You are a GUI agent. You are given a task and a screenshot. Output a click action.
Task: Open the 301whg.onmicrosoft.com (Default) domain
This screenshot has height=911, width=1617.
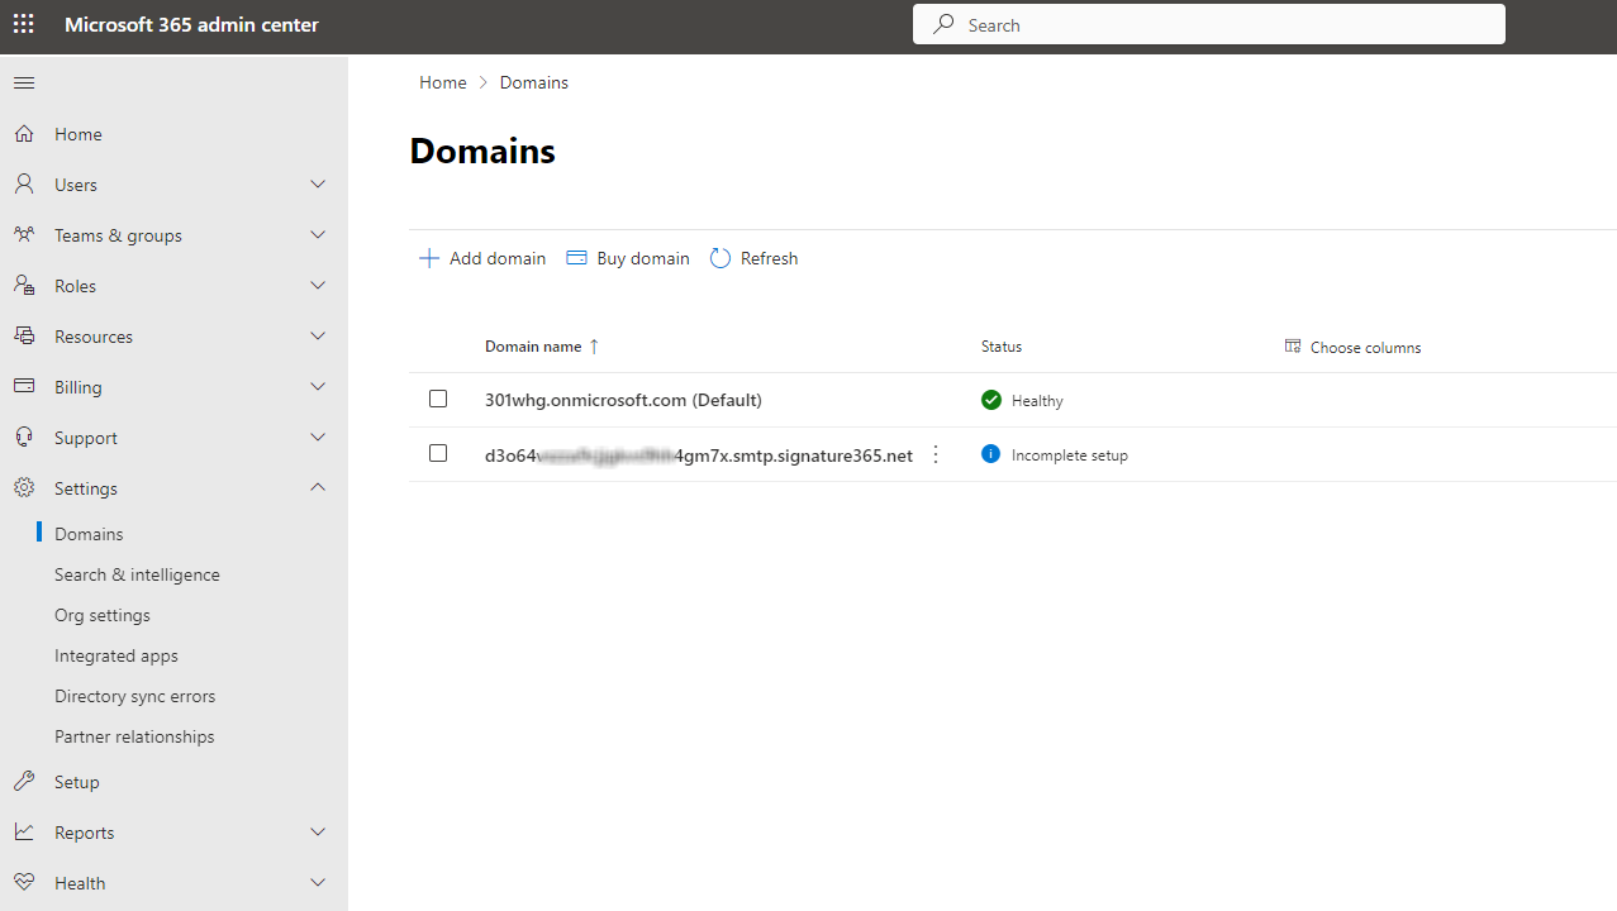tap(623, 400)
